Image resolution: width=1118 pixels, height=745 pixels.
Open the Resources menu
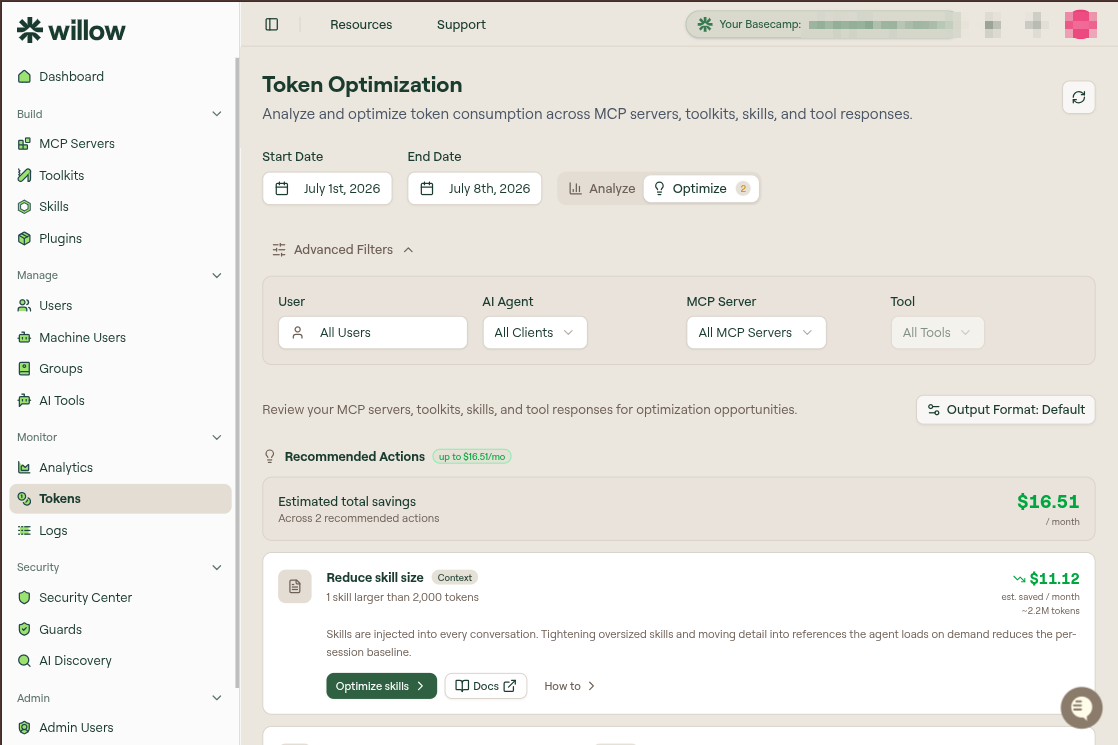coord(361,24)
